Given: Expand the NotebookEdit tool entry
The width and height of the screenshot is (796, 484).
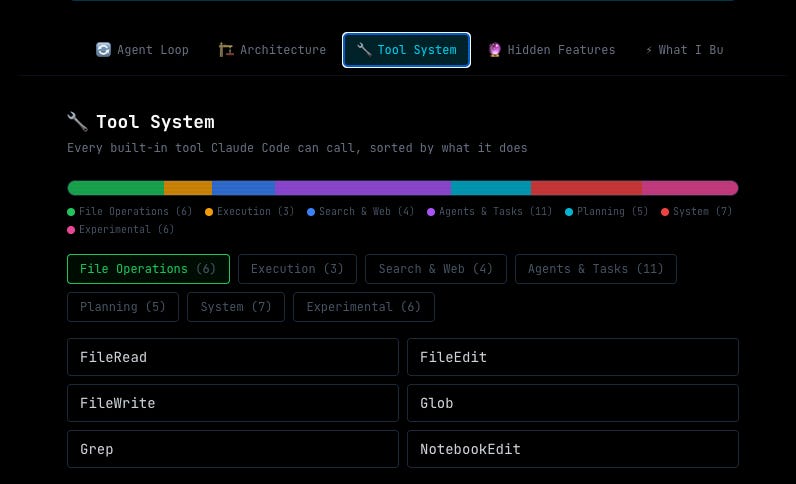Looking at the screenshot, I should tap(573, 449).
